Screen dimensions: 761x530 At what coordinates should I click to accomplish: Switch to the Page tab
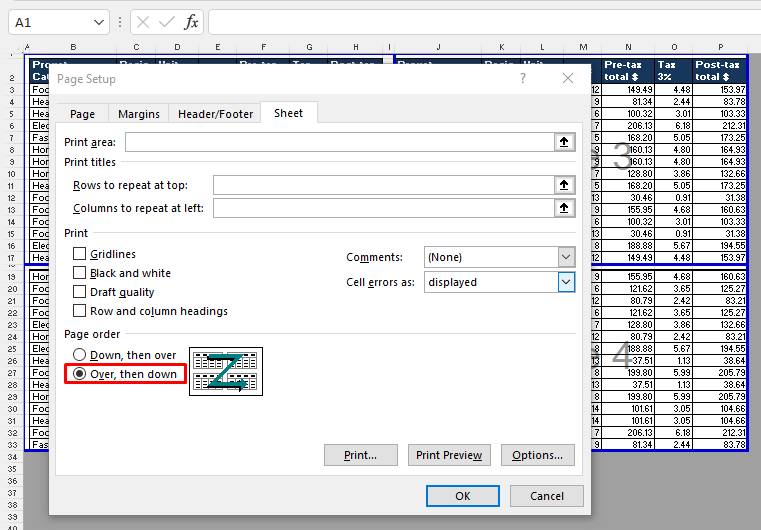coord(83,114)
